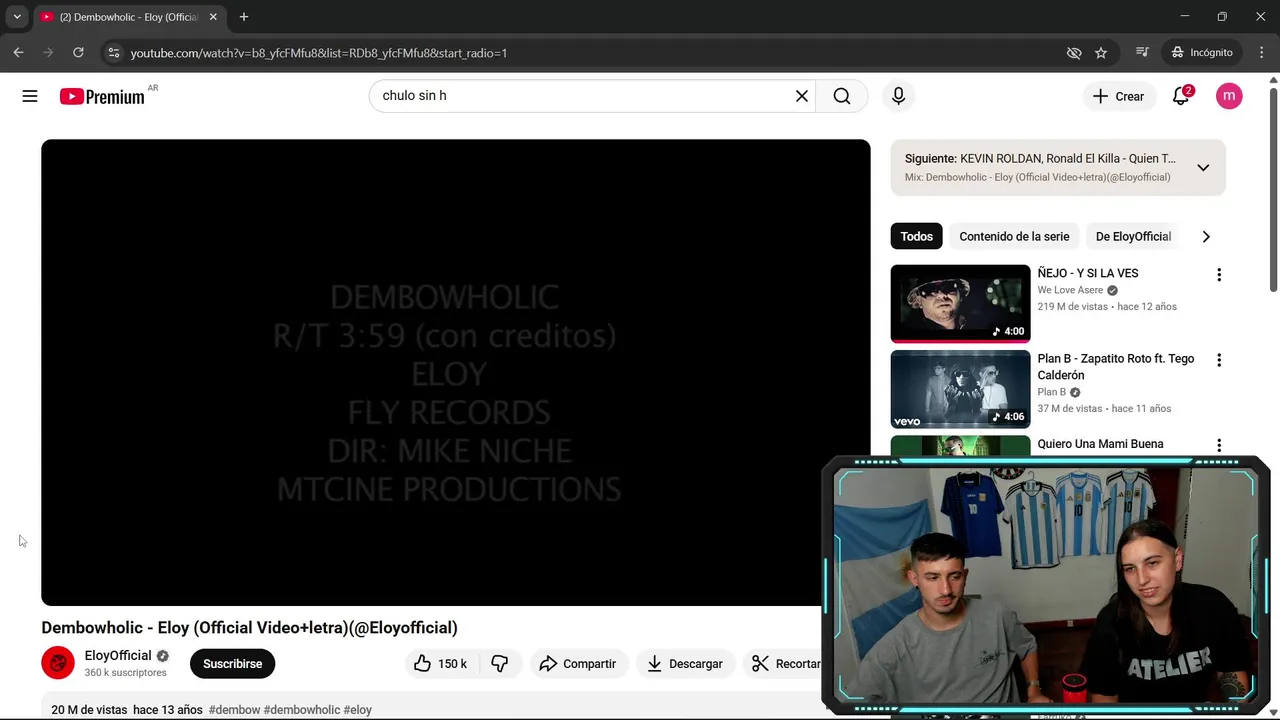1280x720 pixels.
Task: View site information icon in address bar
Action: point(114,52)
